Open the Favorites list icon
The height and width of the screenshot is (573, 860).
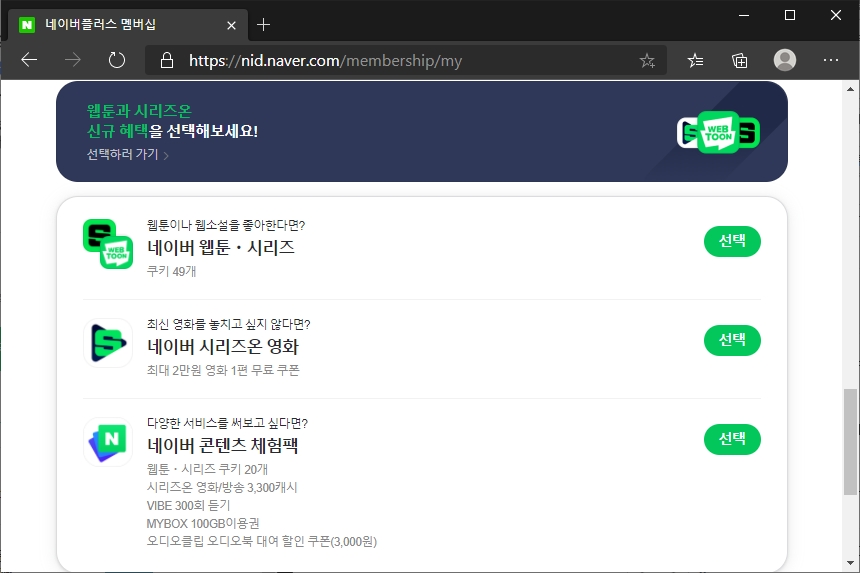[x=695, y=60]
